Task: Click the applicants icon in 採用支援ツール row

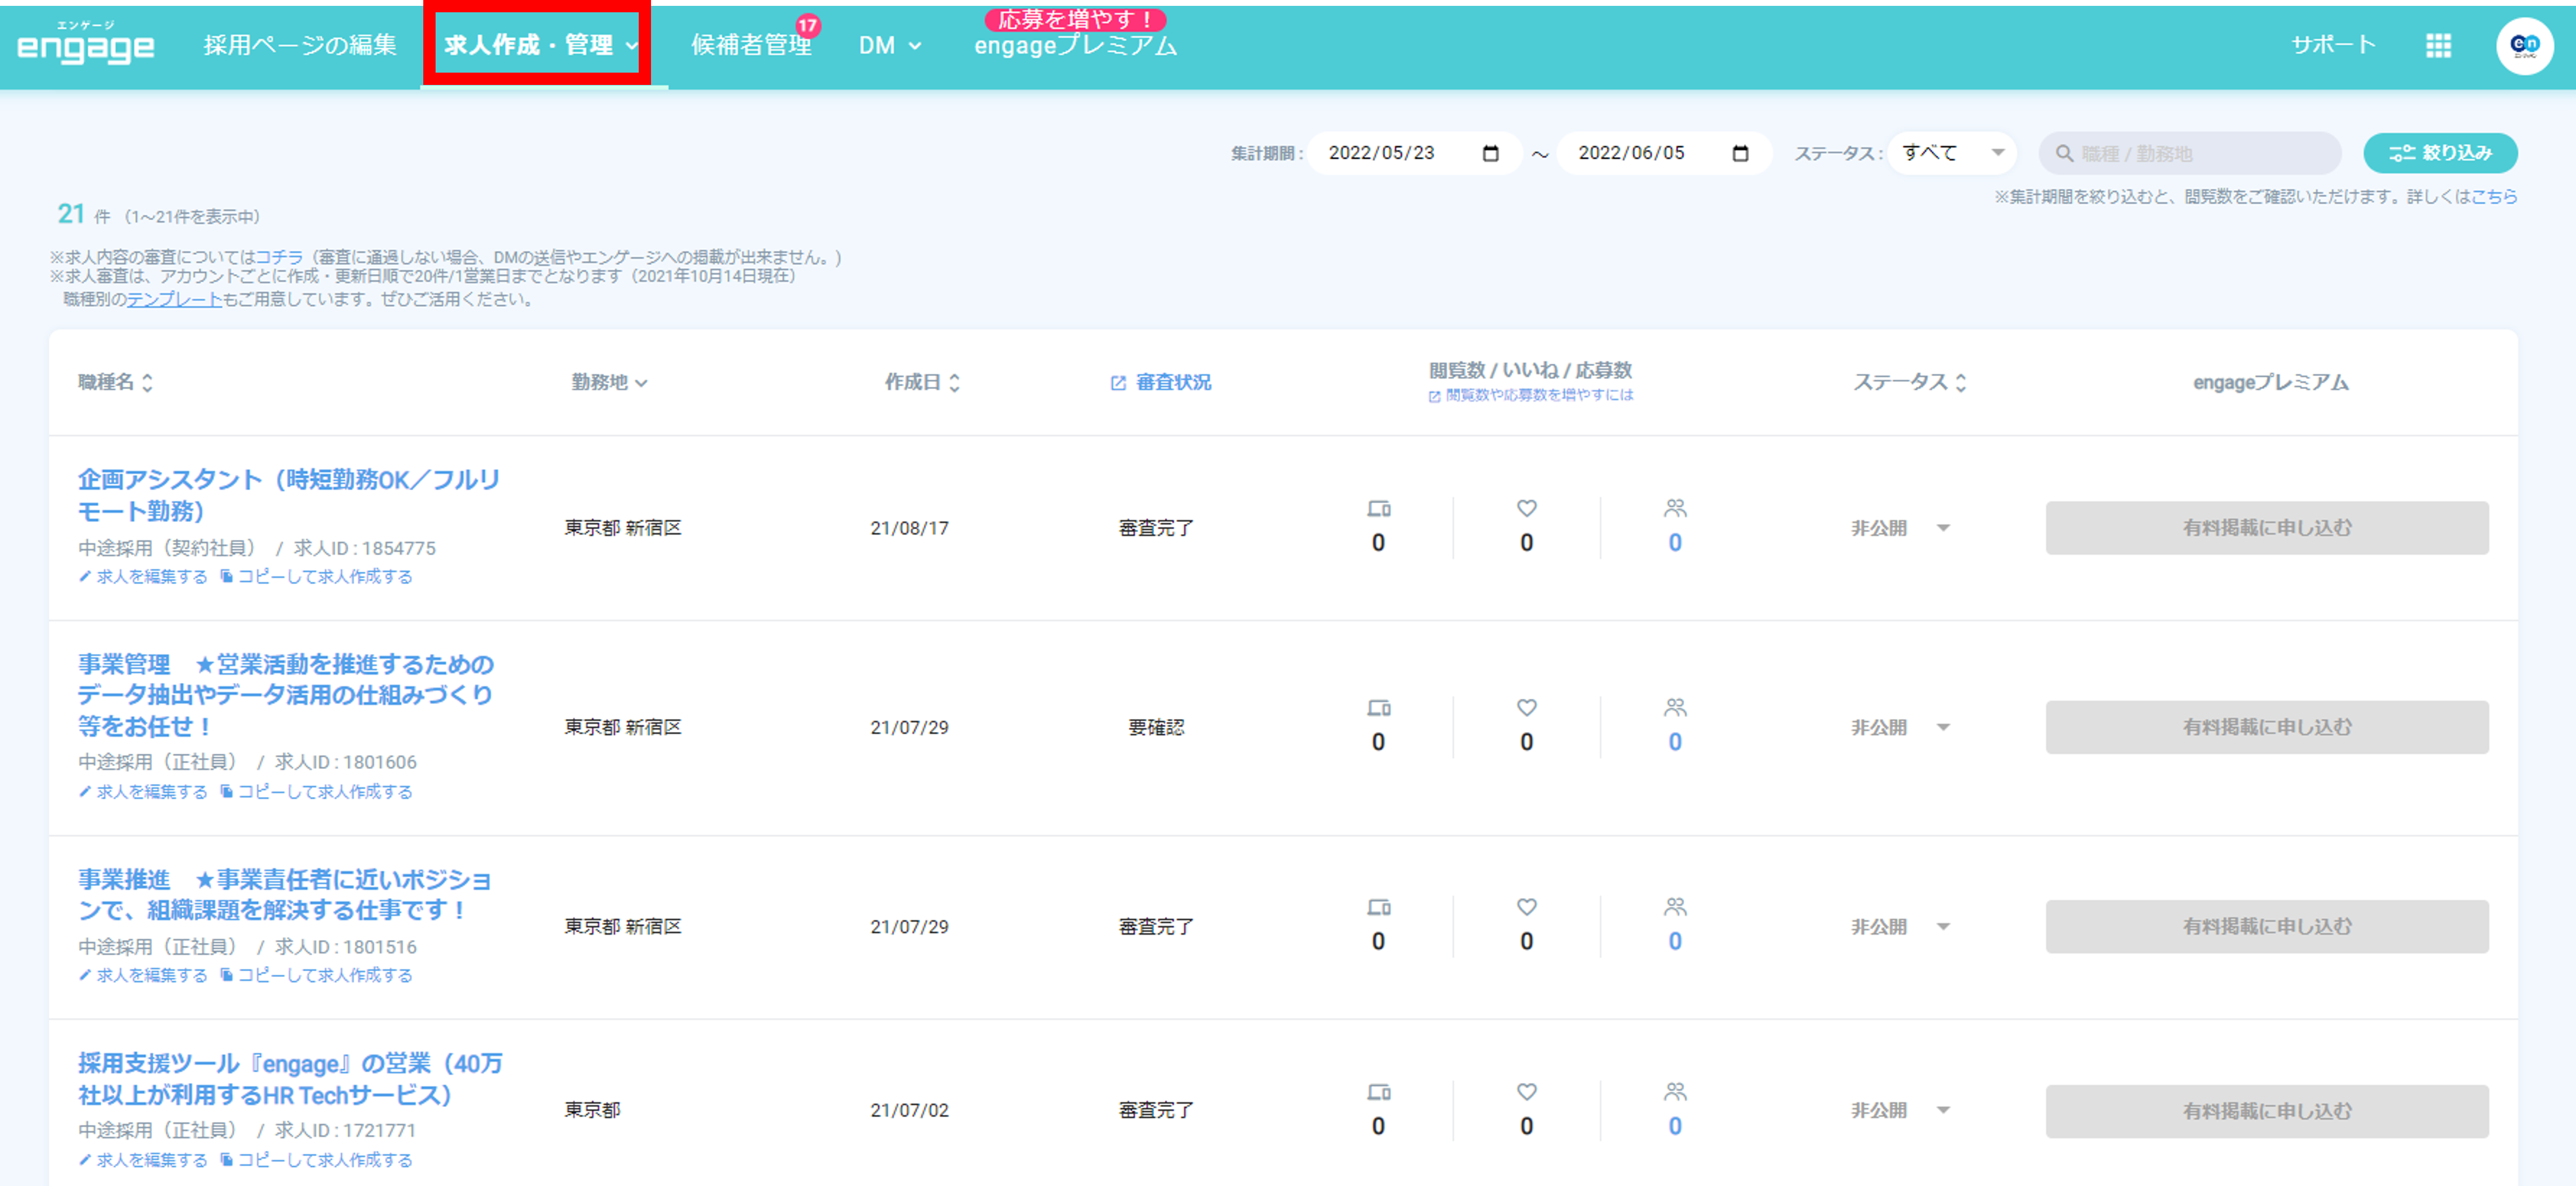Action: pos(1675,1091)
